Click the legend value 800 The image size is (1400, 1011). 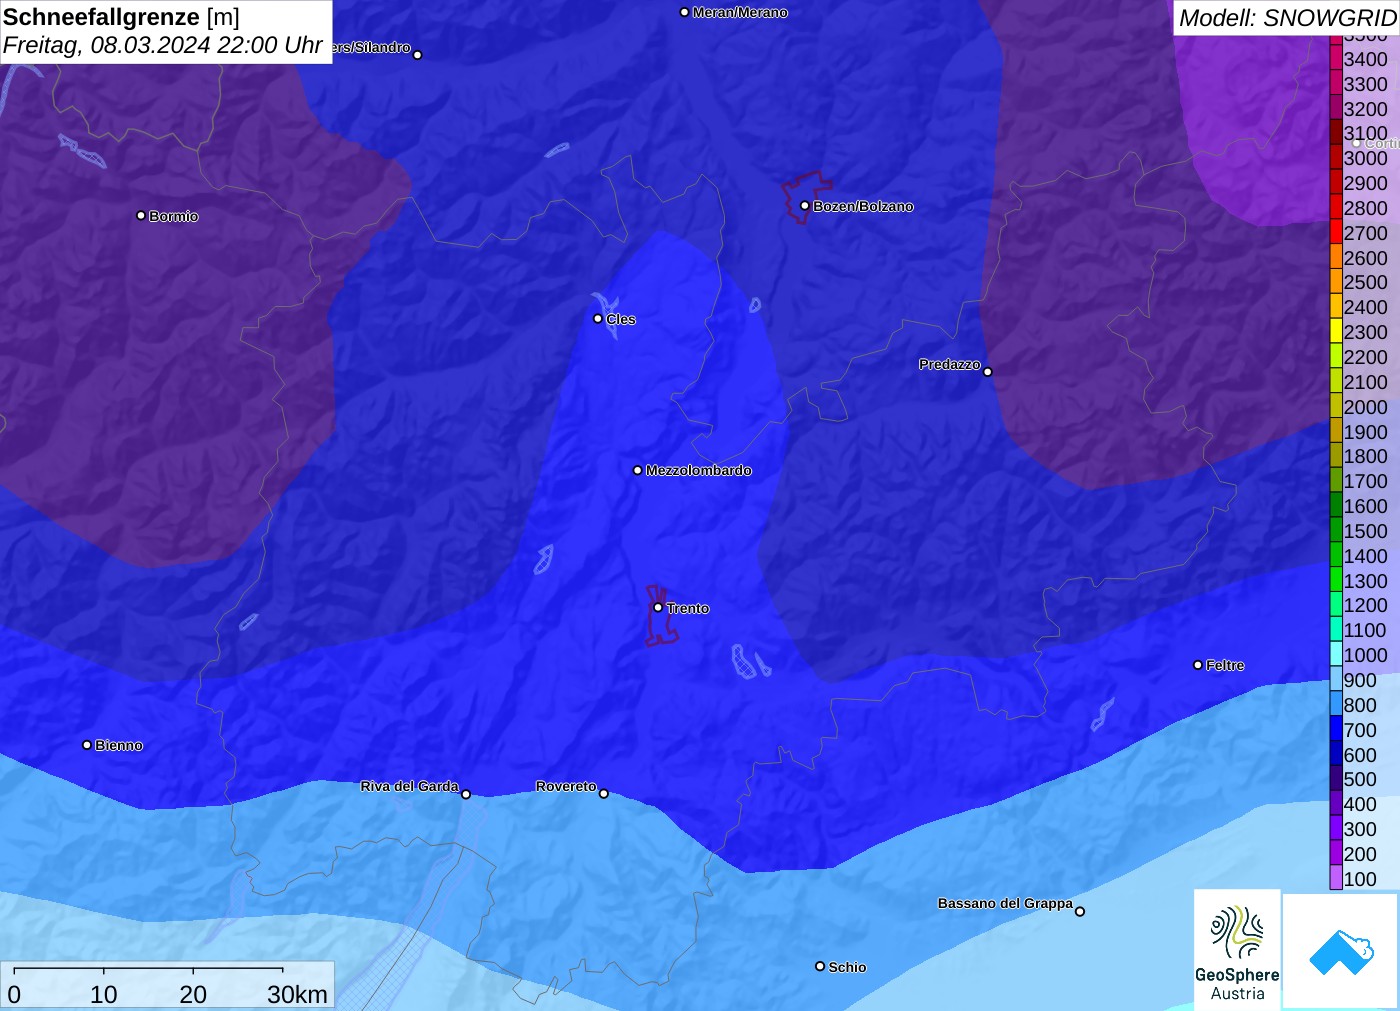[x=1360, y=705]
